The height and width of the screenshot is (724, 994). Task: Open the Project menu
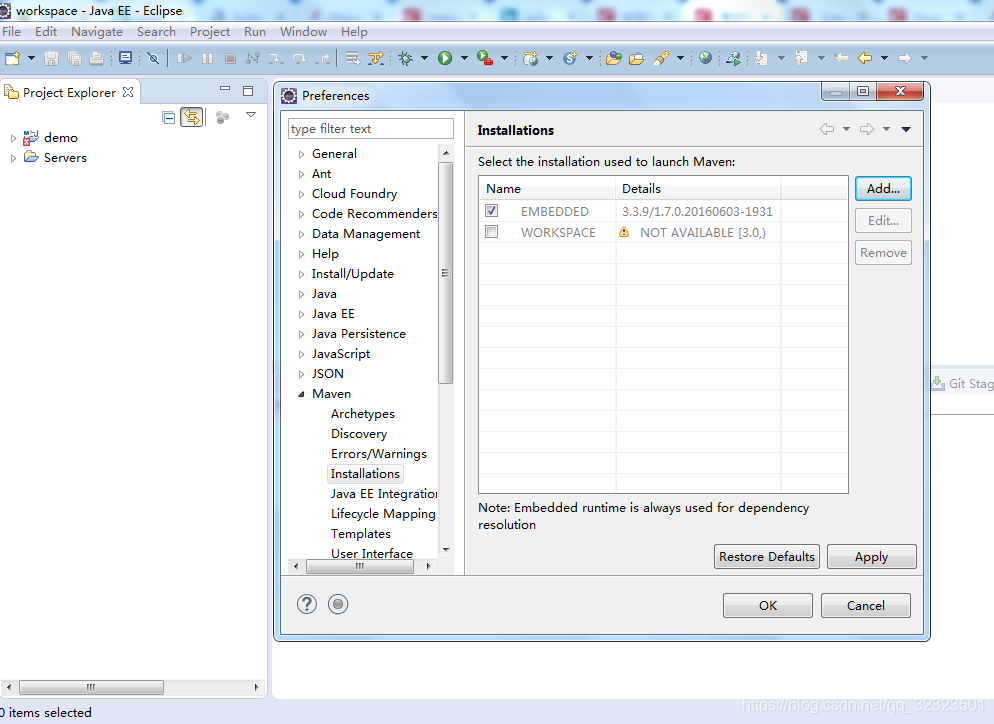point(210,32)
